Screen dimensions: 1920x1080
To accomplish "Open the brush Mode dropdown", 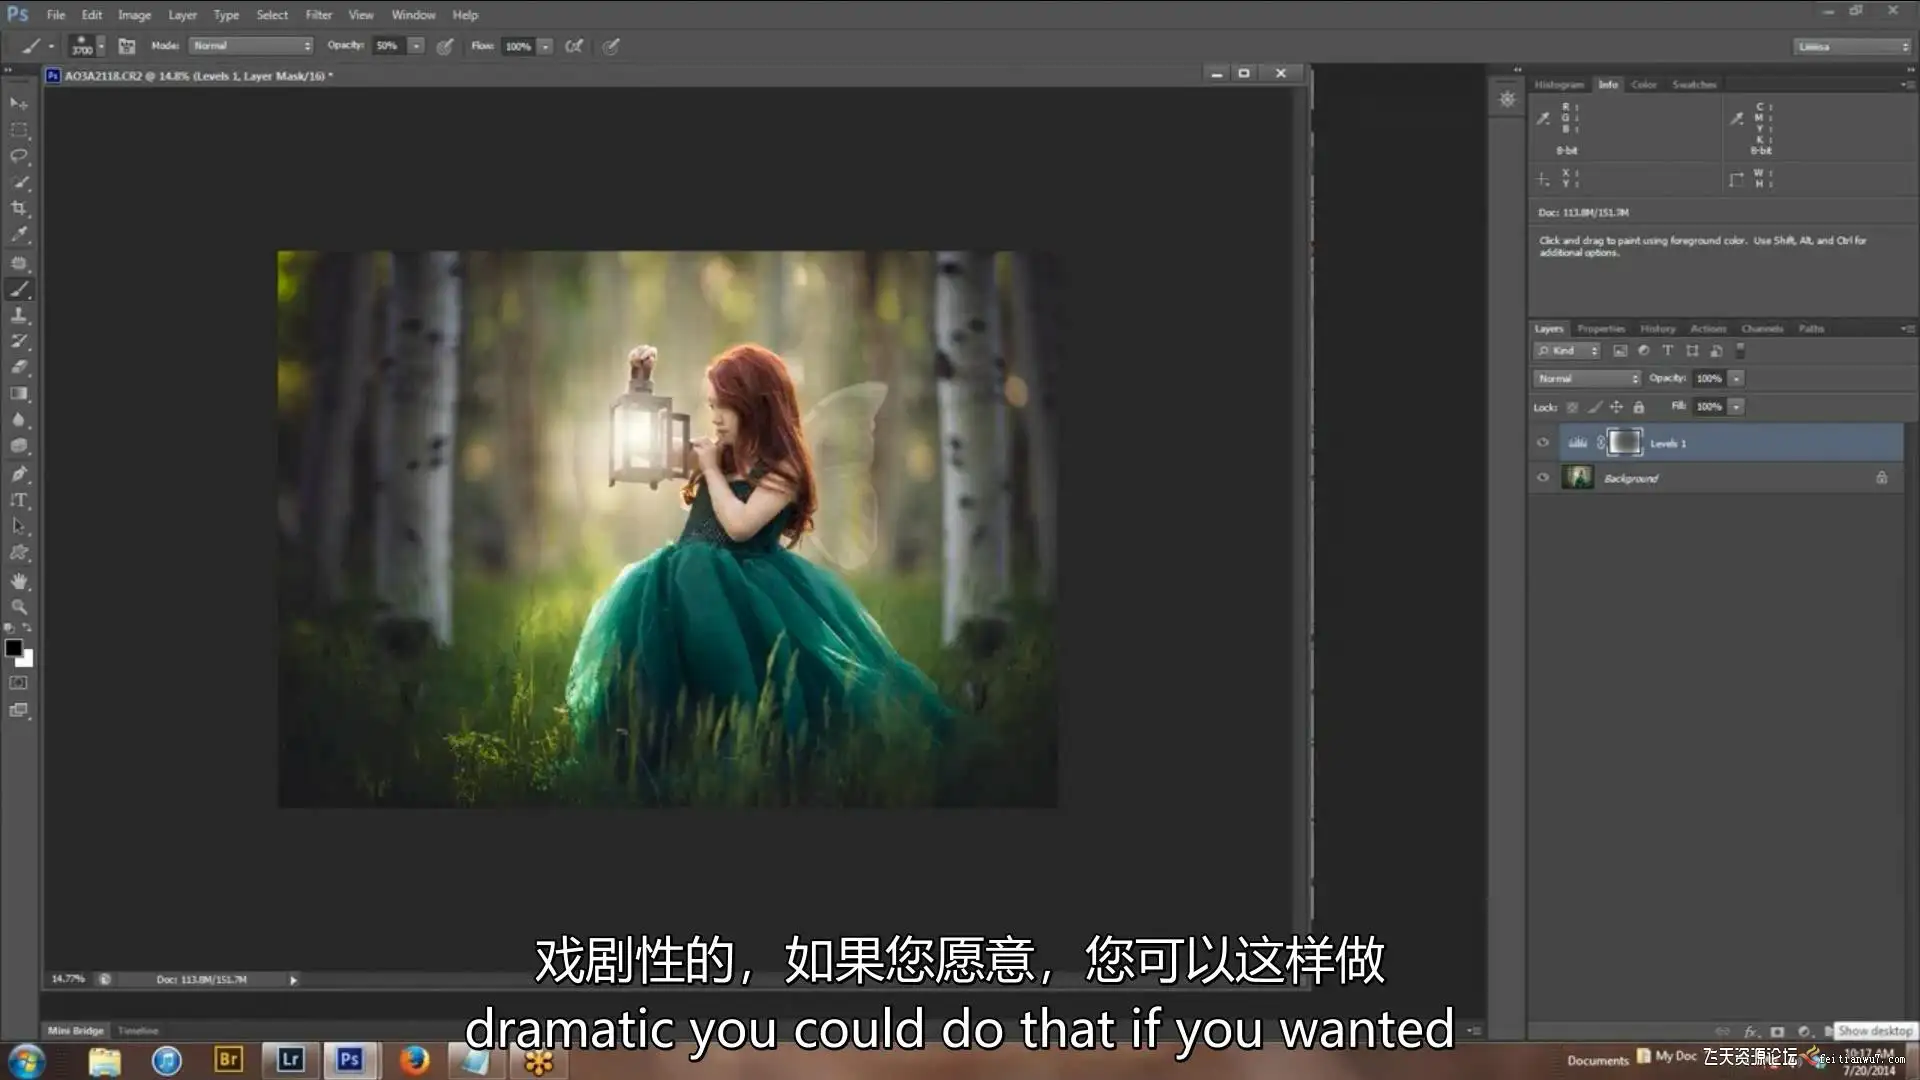I will click(251, 46).
